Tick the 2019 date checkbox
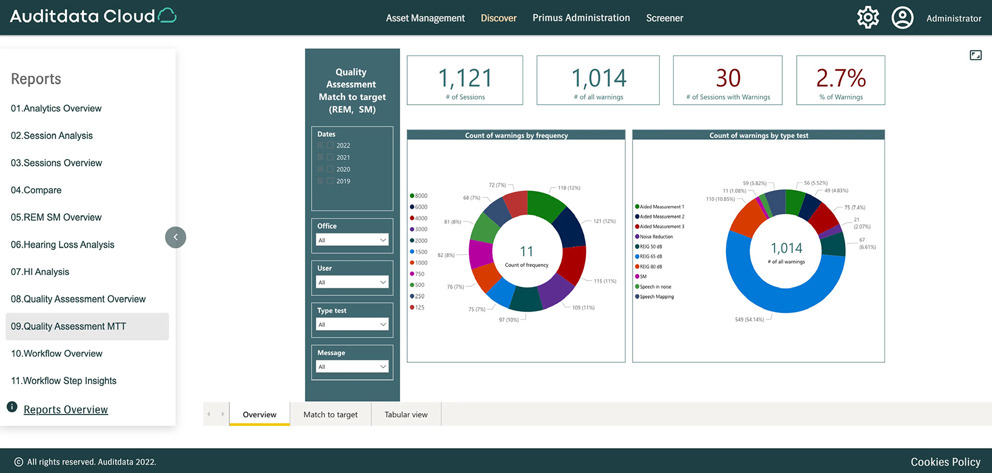 (330, 181)
